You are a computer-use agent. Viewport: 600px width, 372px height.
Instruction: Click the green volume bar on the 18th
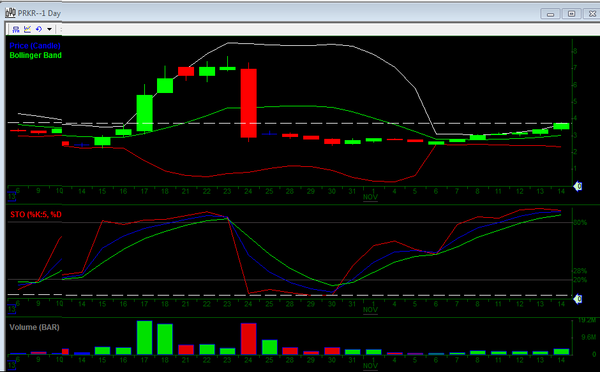165,339
